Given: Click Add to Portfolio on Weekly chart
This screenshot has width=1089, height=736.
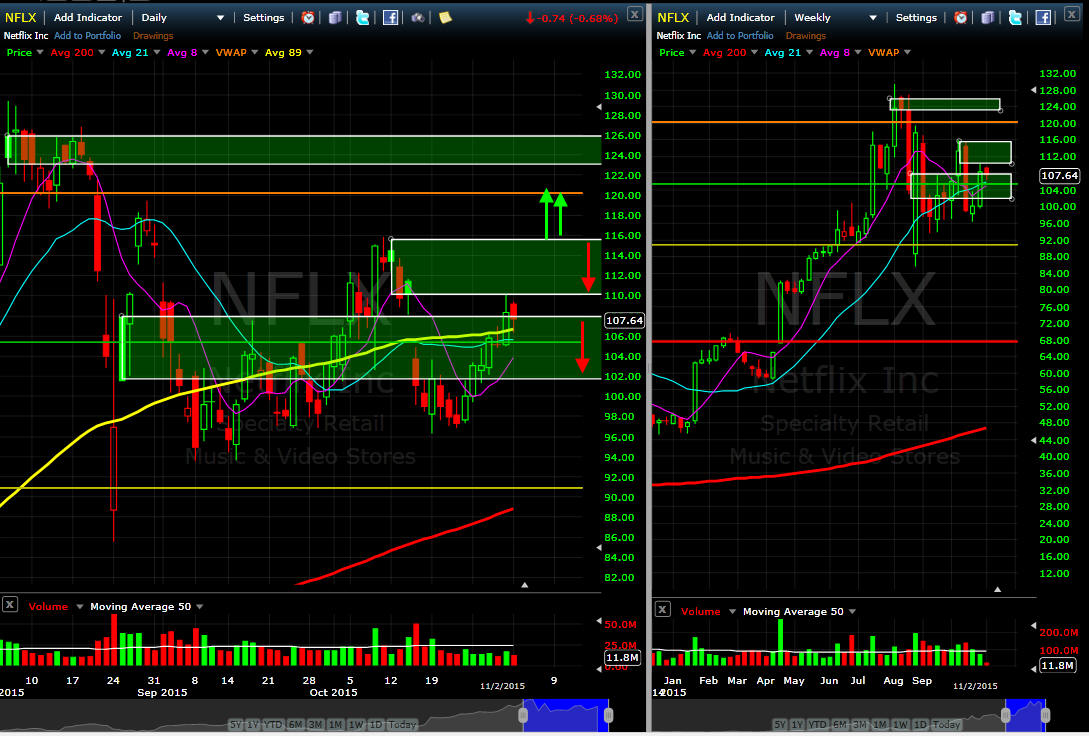Looking at the screenshot, I should 740,35.
